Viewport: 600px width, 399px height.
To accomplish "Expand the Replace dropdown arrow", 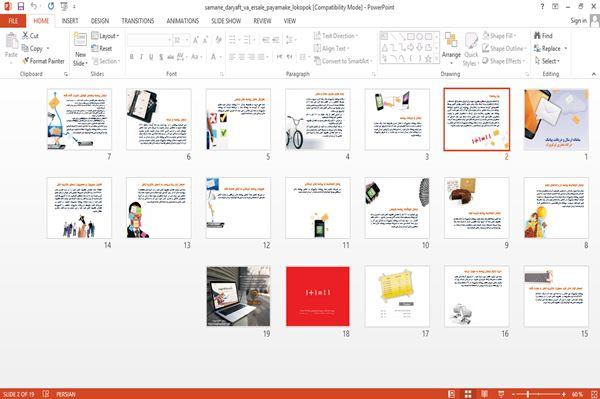I will 566,48.
